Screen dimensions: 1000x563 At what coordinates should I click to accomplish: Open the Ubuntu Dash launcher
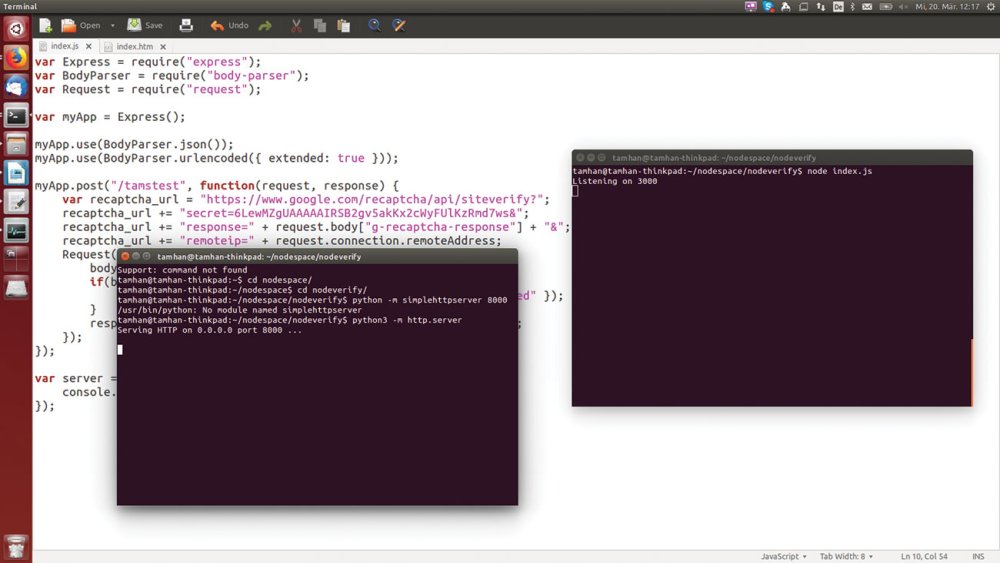pos(16,29)
